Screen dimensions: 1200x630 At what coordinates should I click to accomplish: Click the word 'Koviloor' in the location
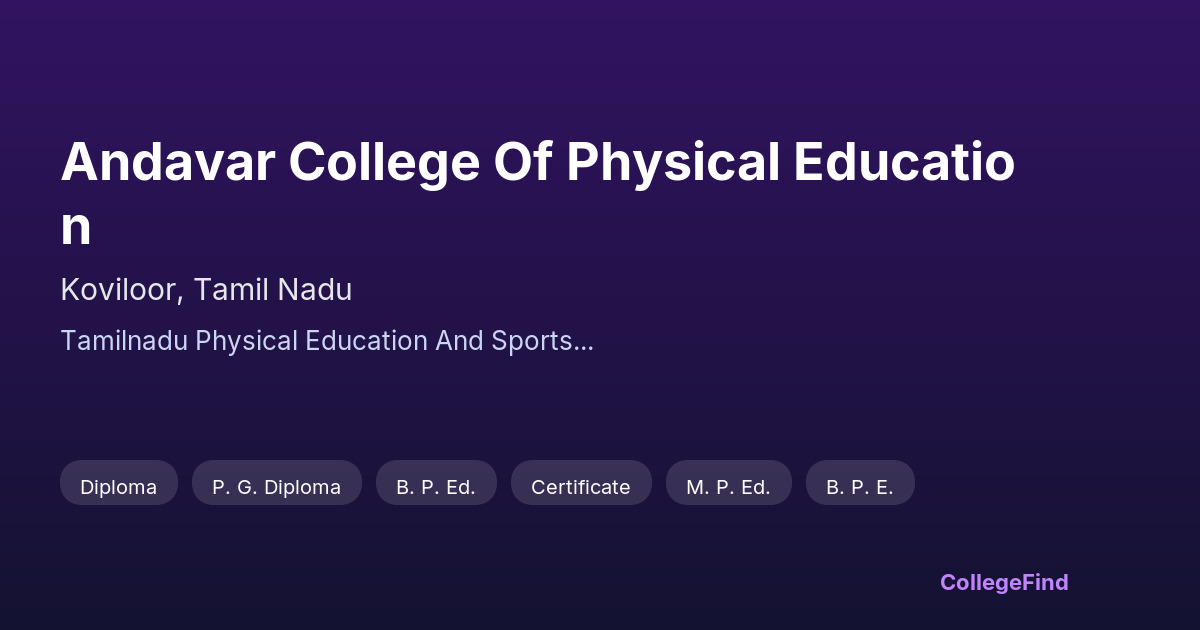click(118, 290)
